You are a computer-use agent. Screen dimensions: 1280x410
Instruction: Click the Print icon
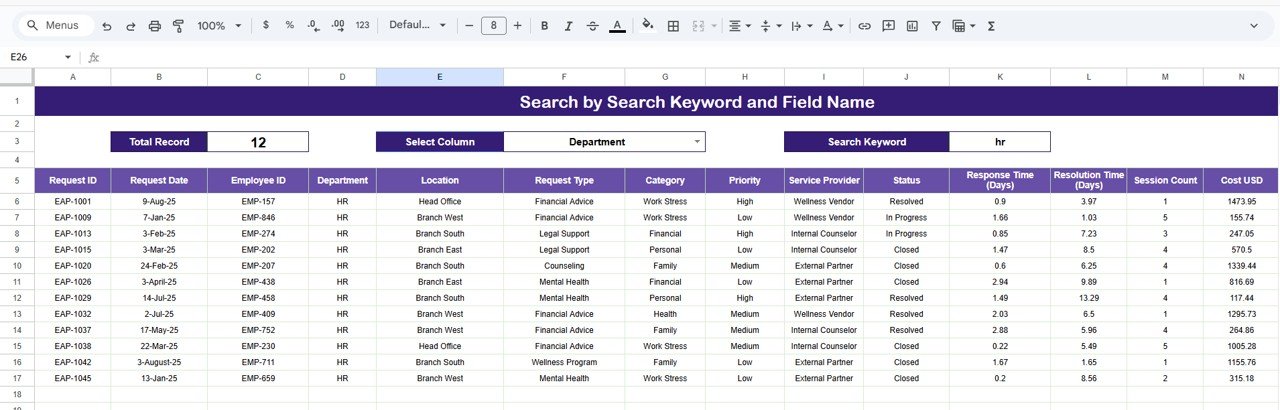pos(155,26)
